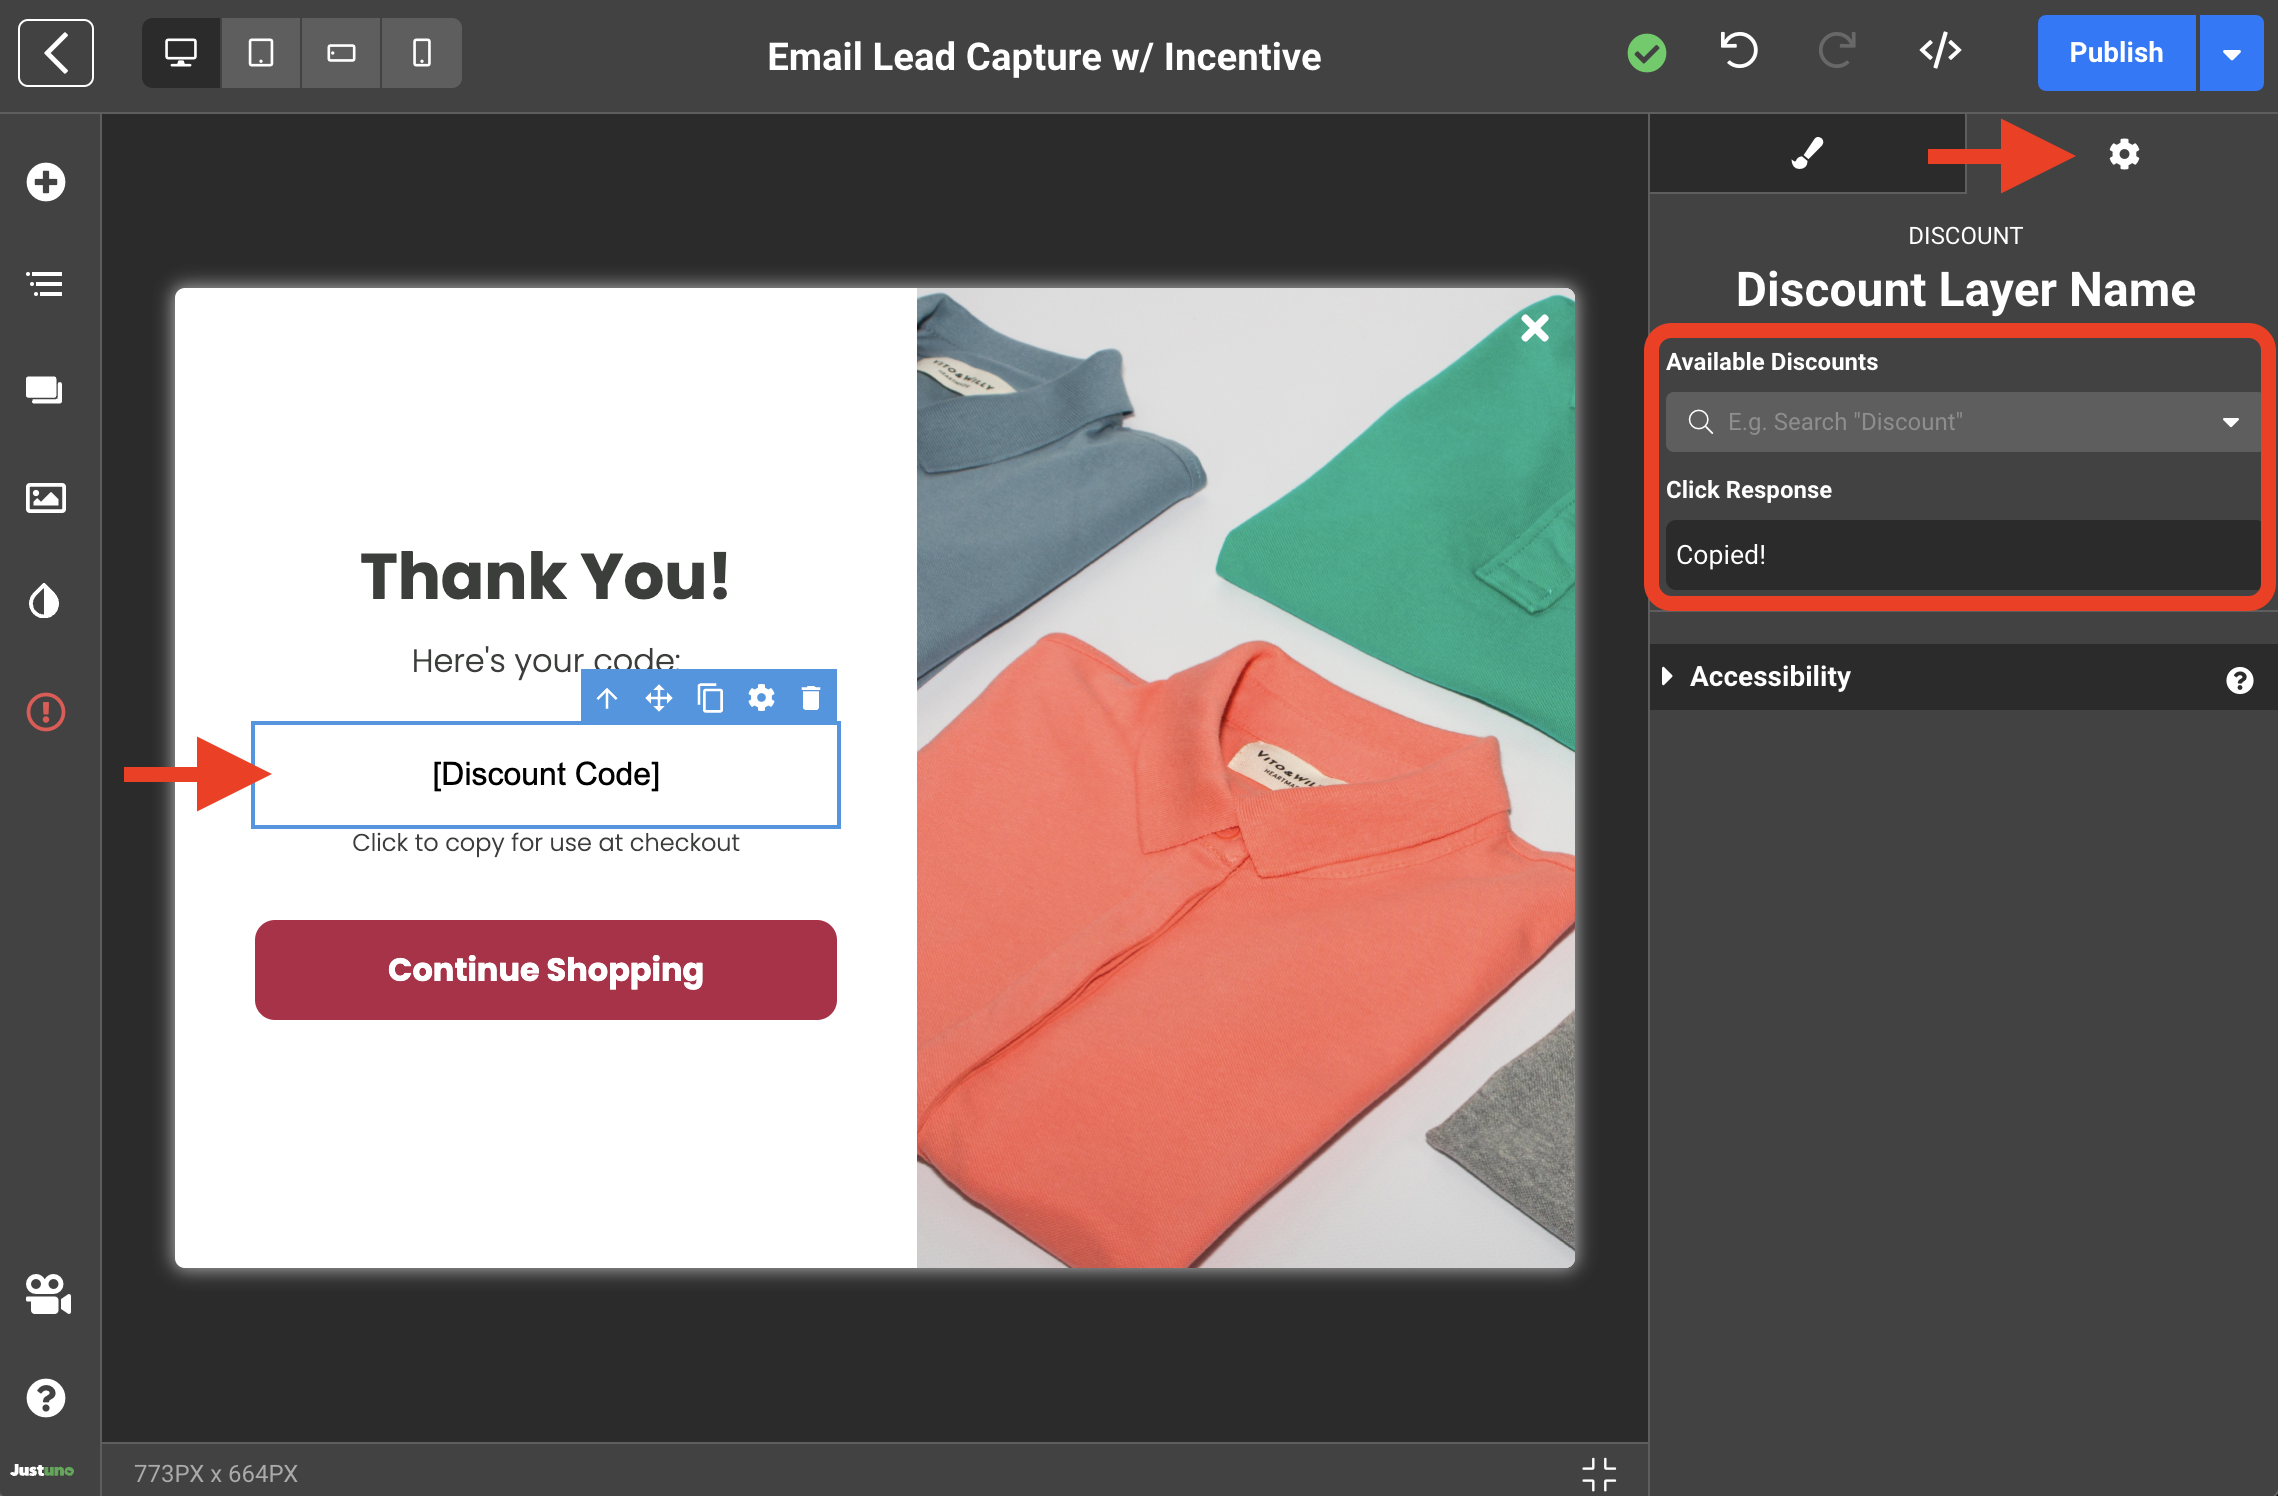Switch to the brush style tab
This screenshot has height=1496, width=2278.
point(1807,154)
